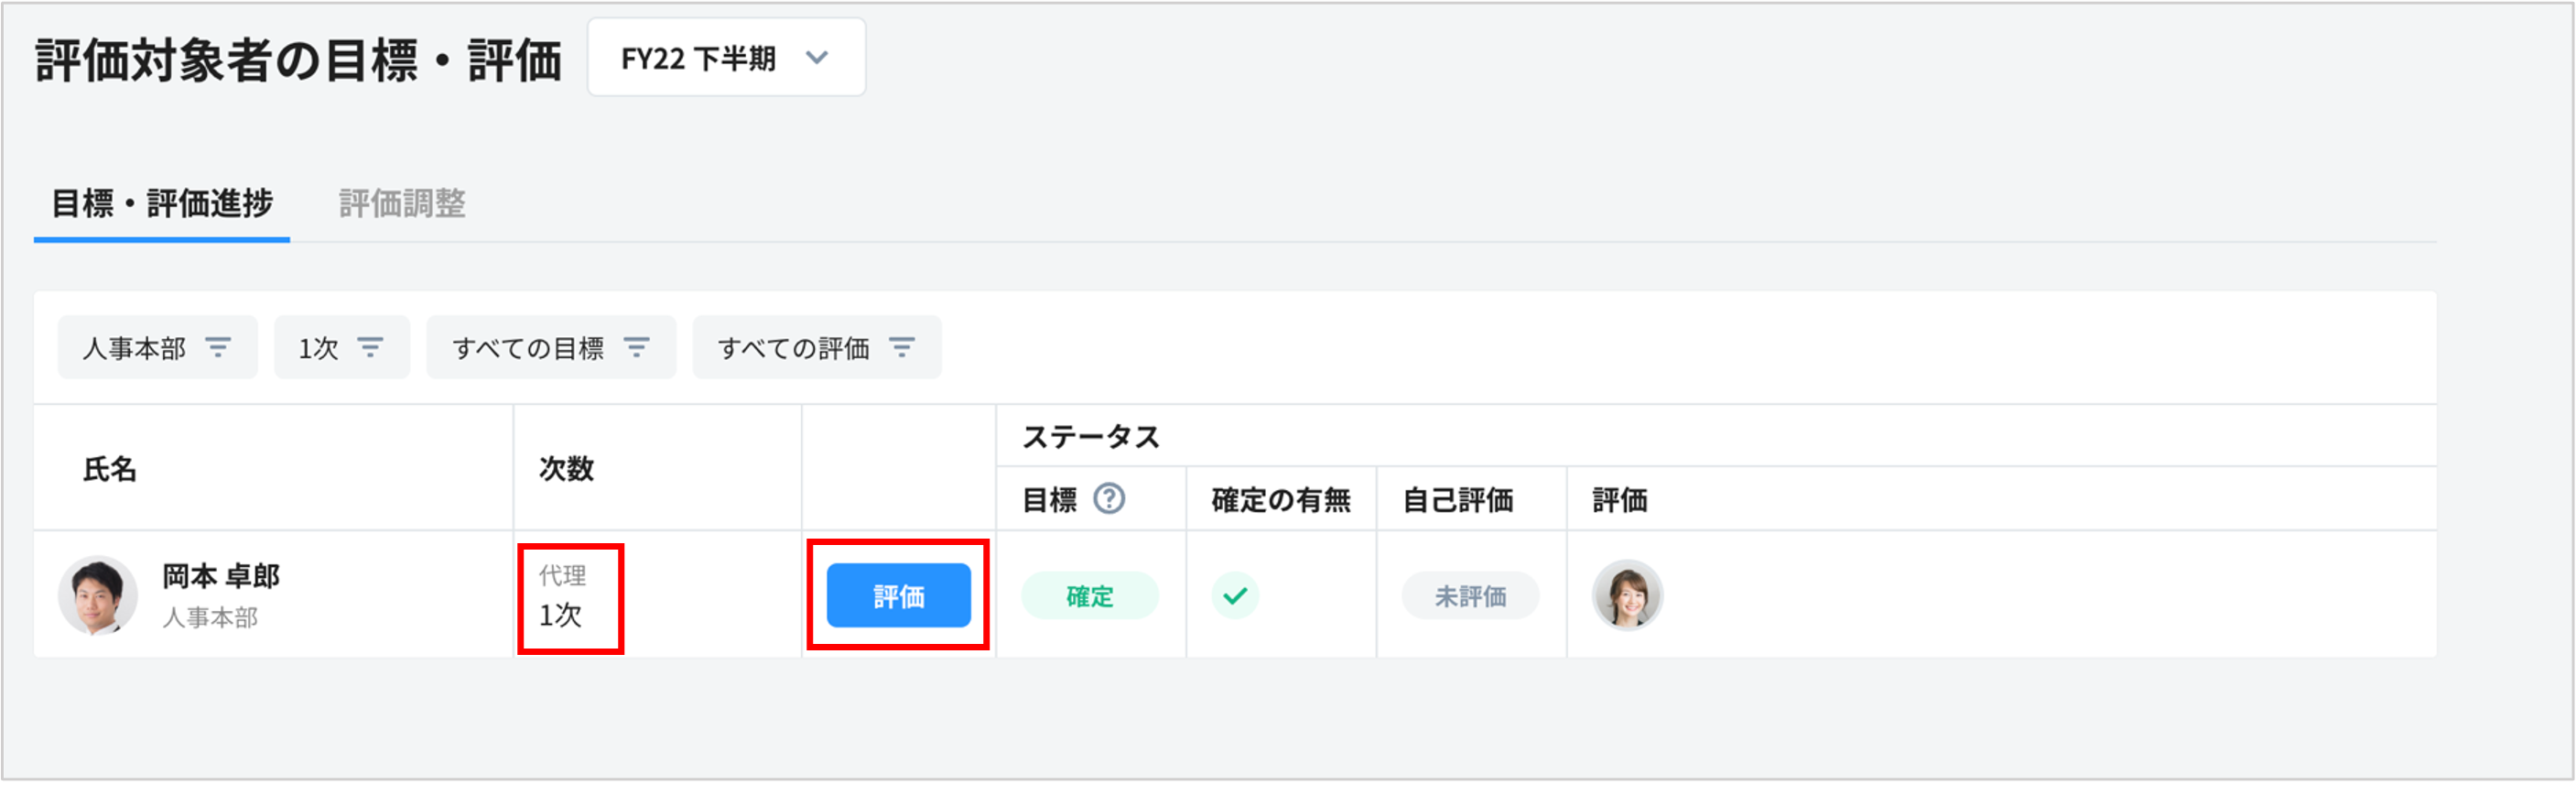
Task: Click the green 確定 status badge
Action: pyautogui.click(x=1089, y=596)
